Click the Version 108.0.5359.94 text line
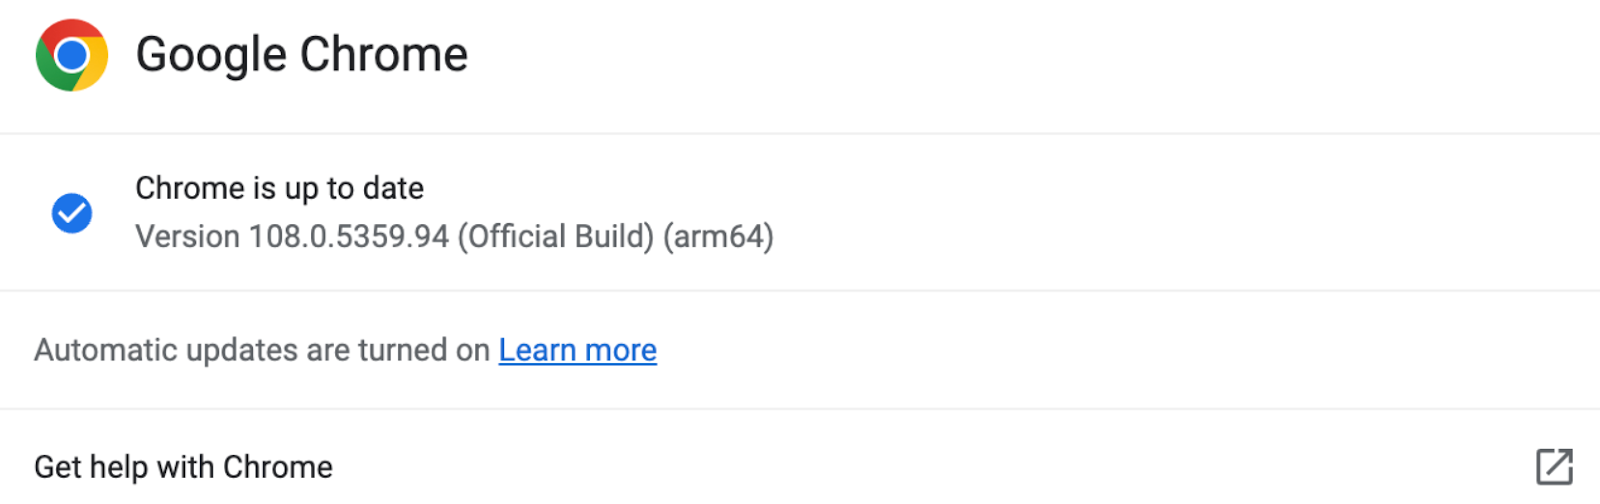 click(454, 237)
